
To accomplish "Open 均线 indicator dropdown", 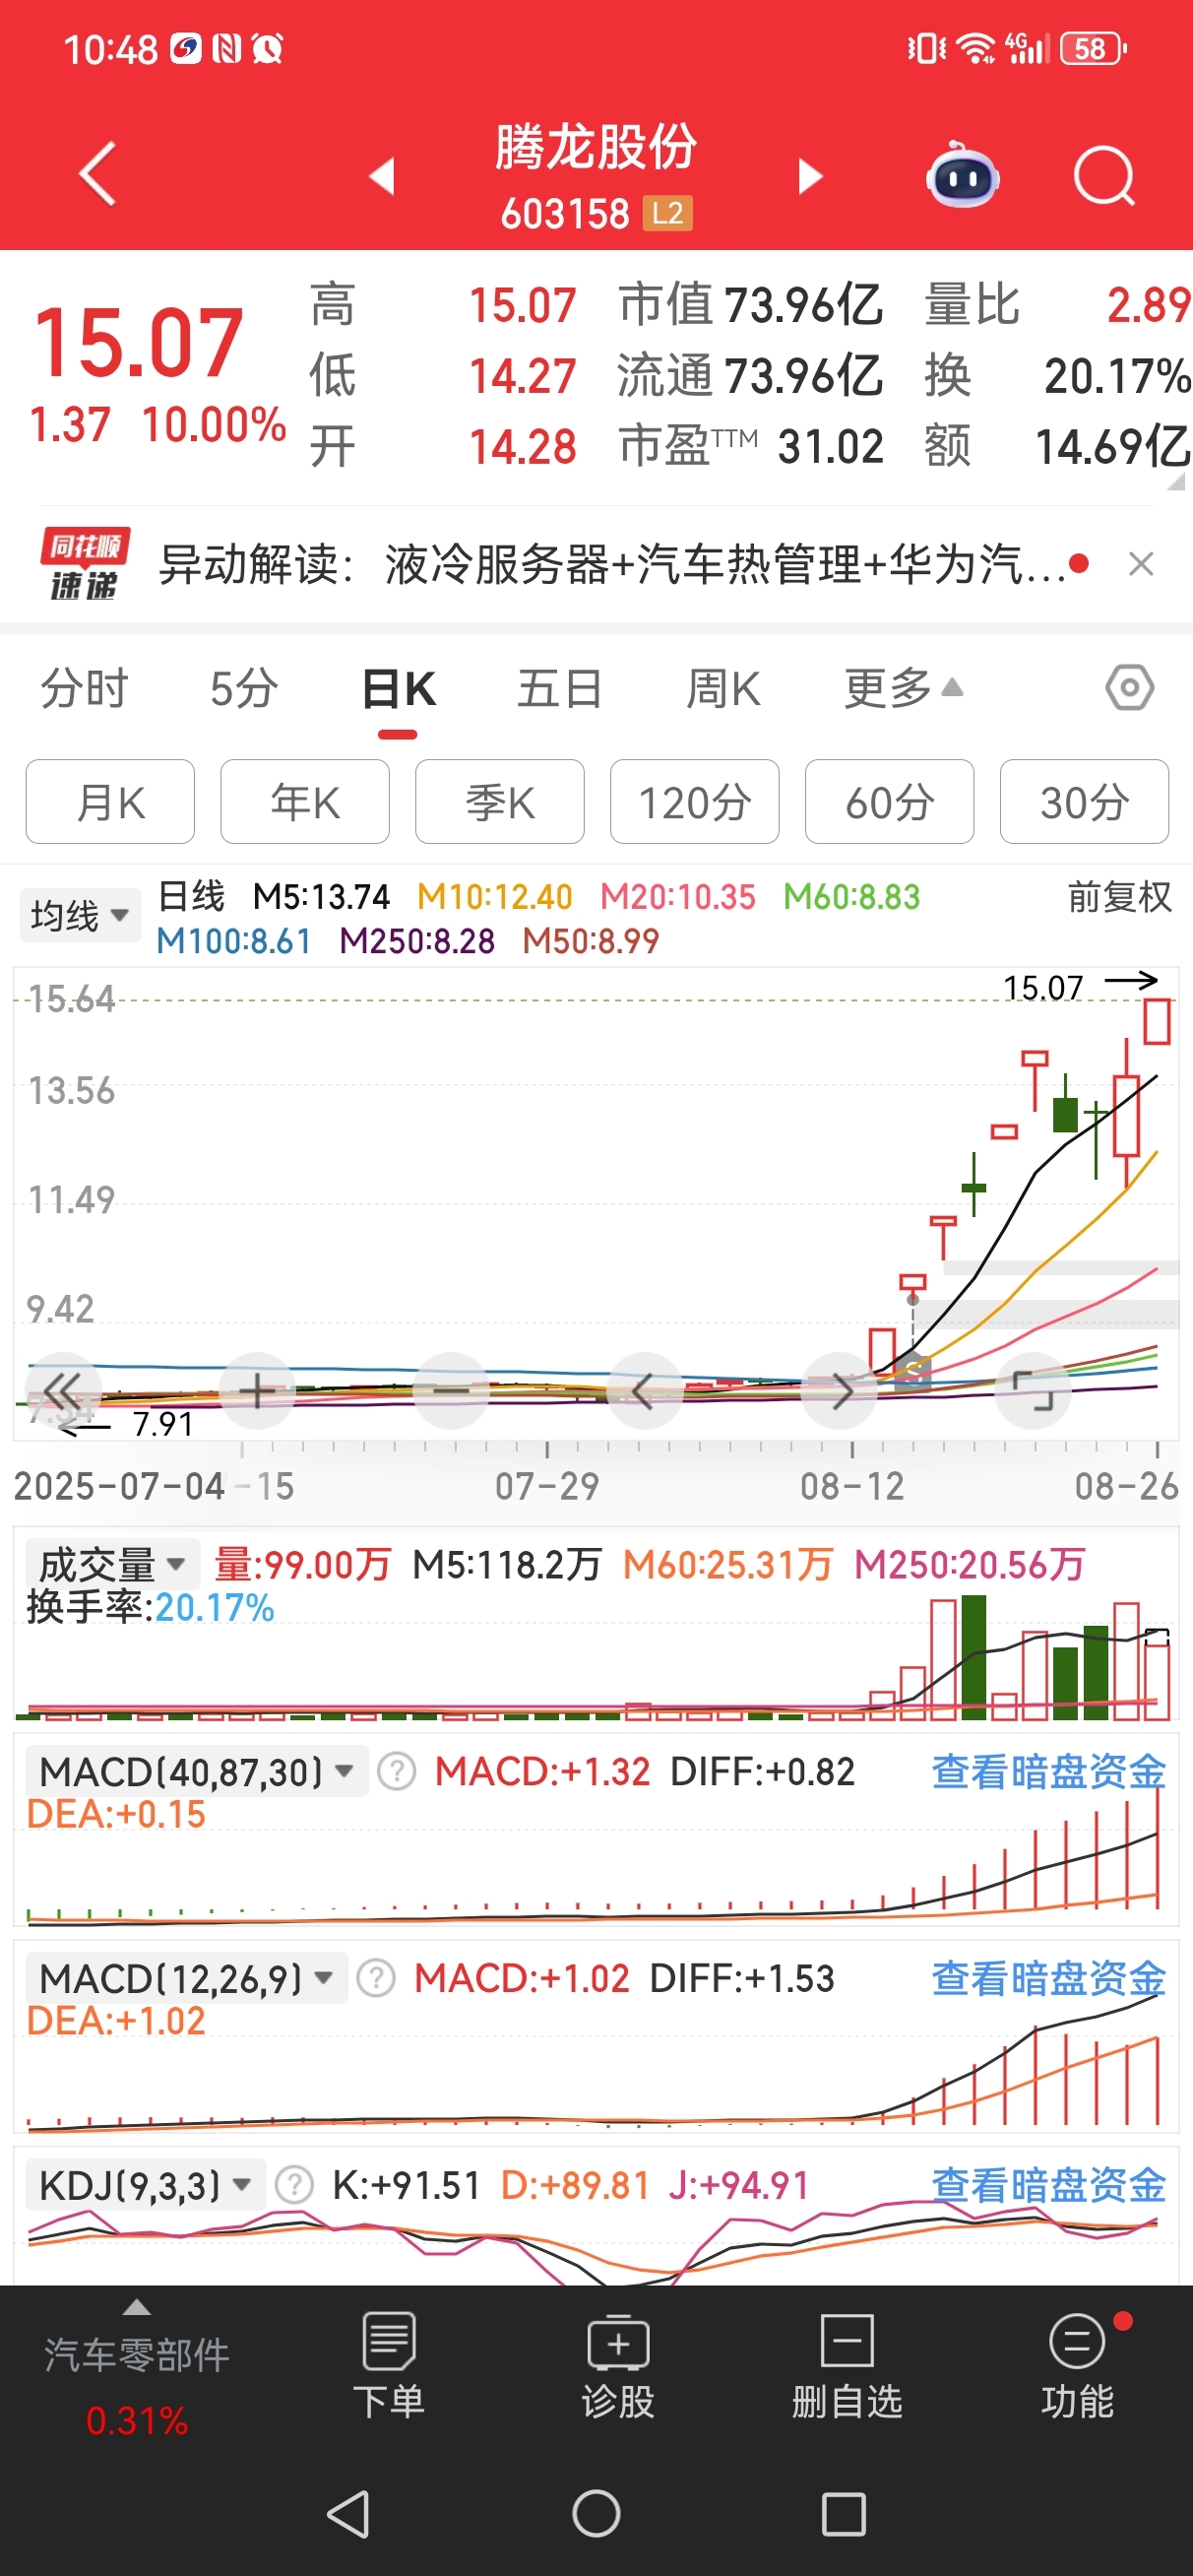I will 80,916.
